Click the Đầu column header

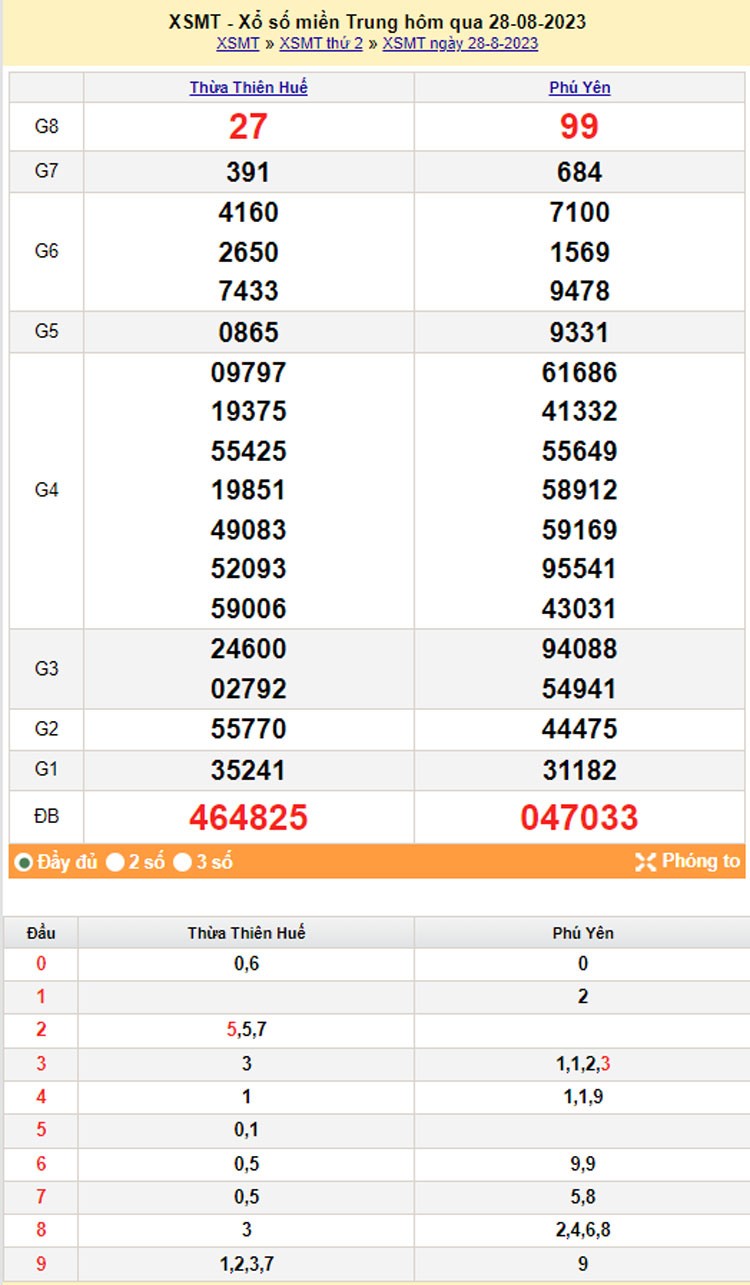(41, 933)
